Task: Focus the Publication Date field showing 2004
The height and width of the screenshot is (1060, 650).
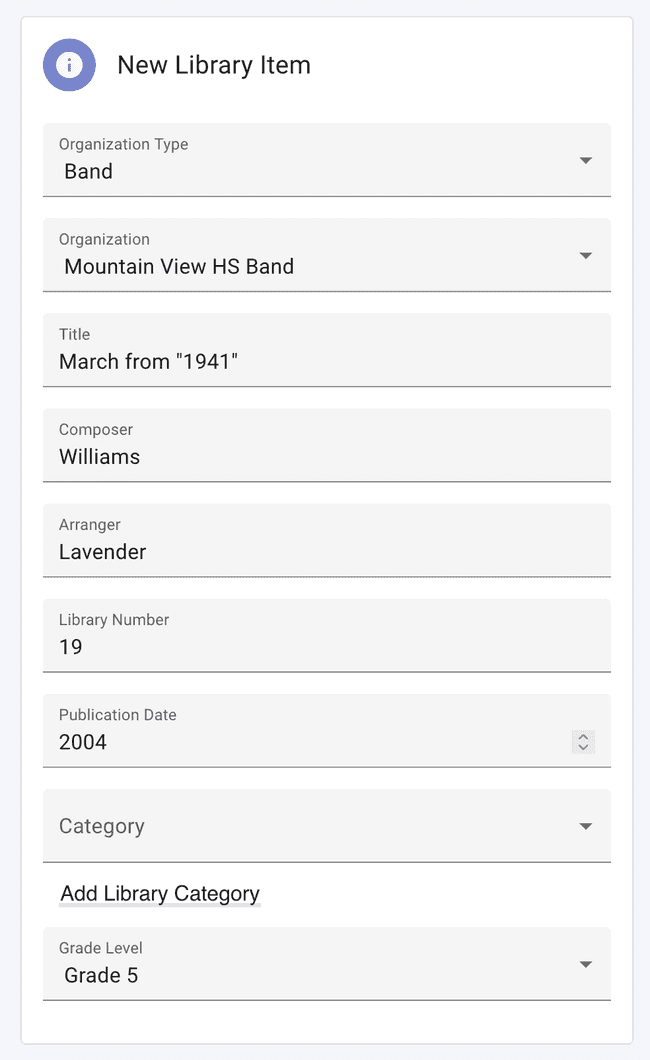Action: tap(300, 742)
